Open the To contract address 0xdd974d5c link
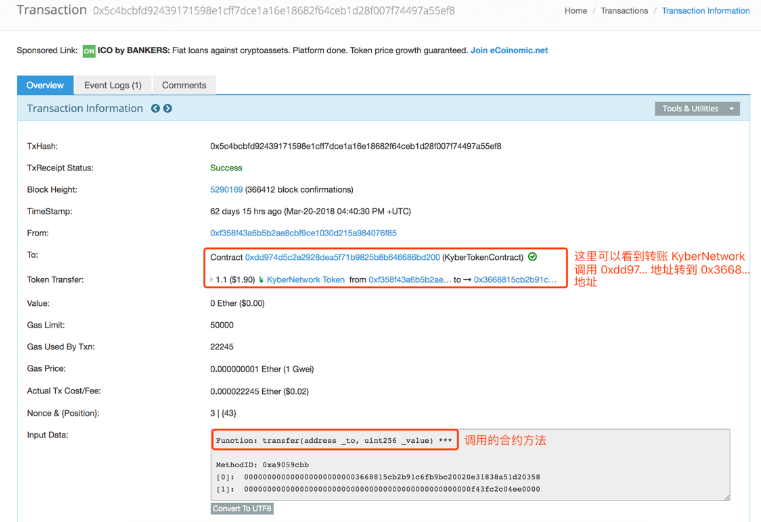Viewport: 761px width, 522px height. [342, 257]
